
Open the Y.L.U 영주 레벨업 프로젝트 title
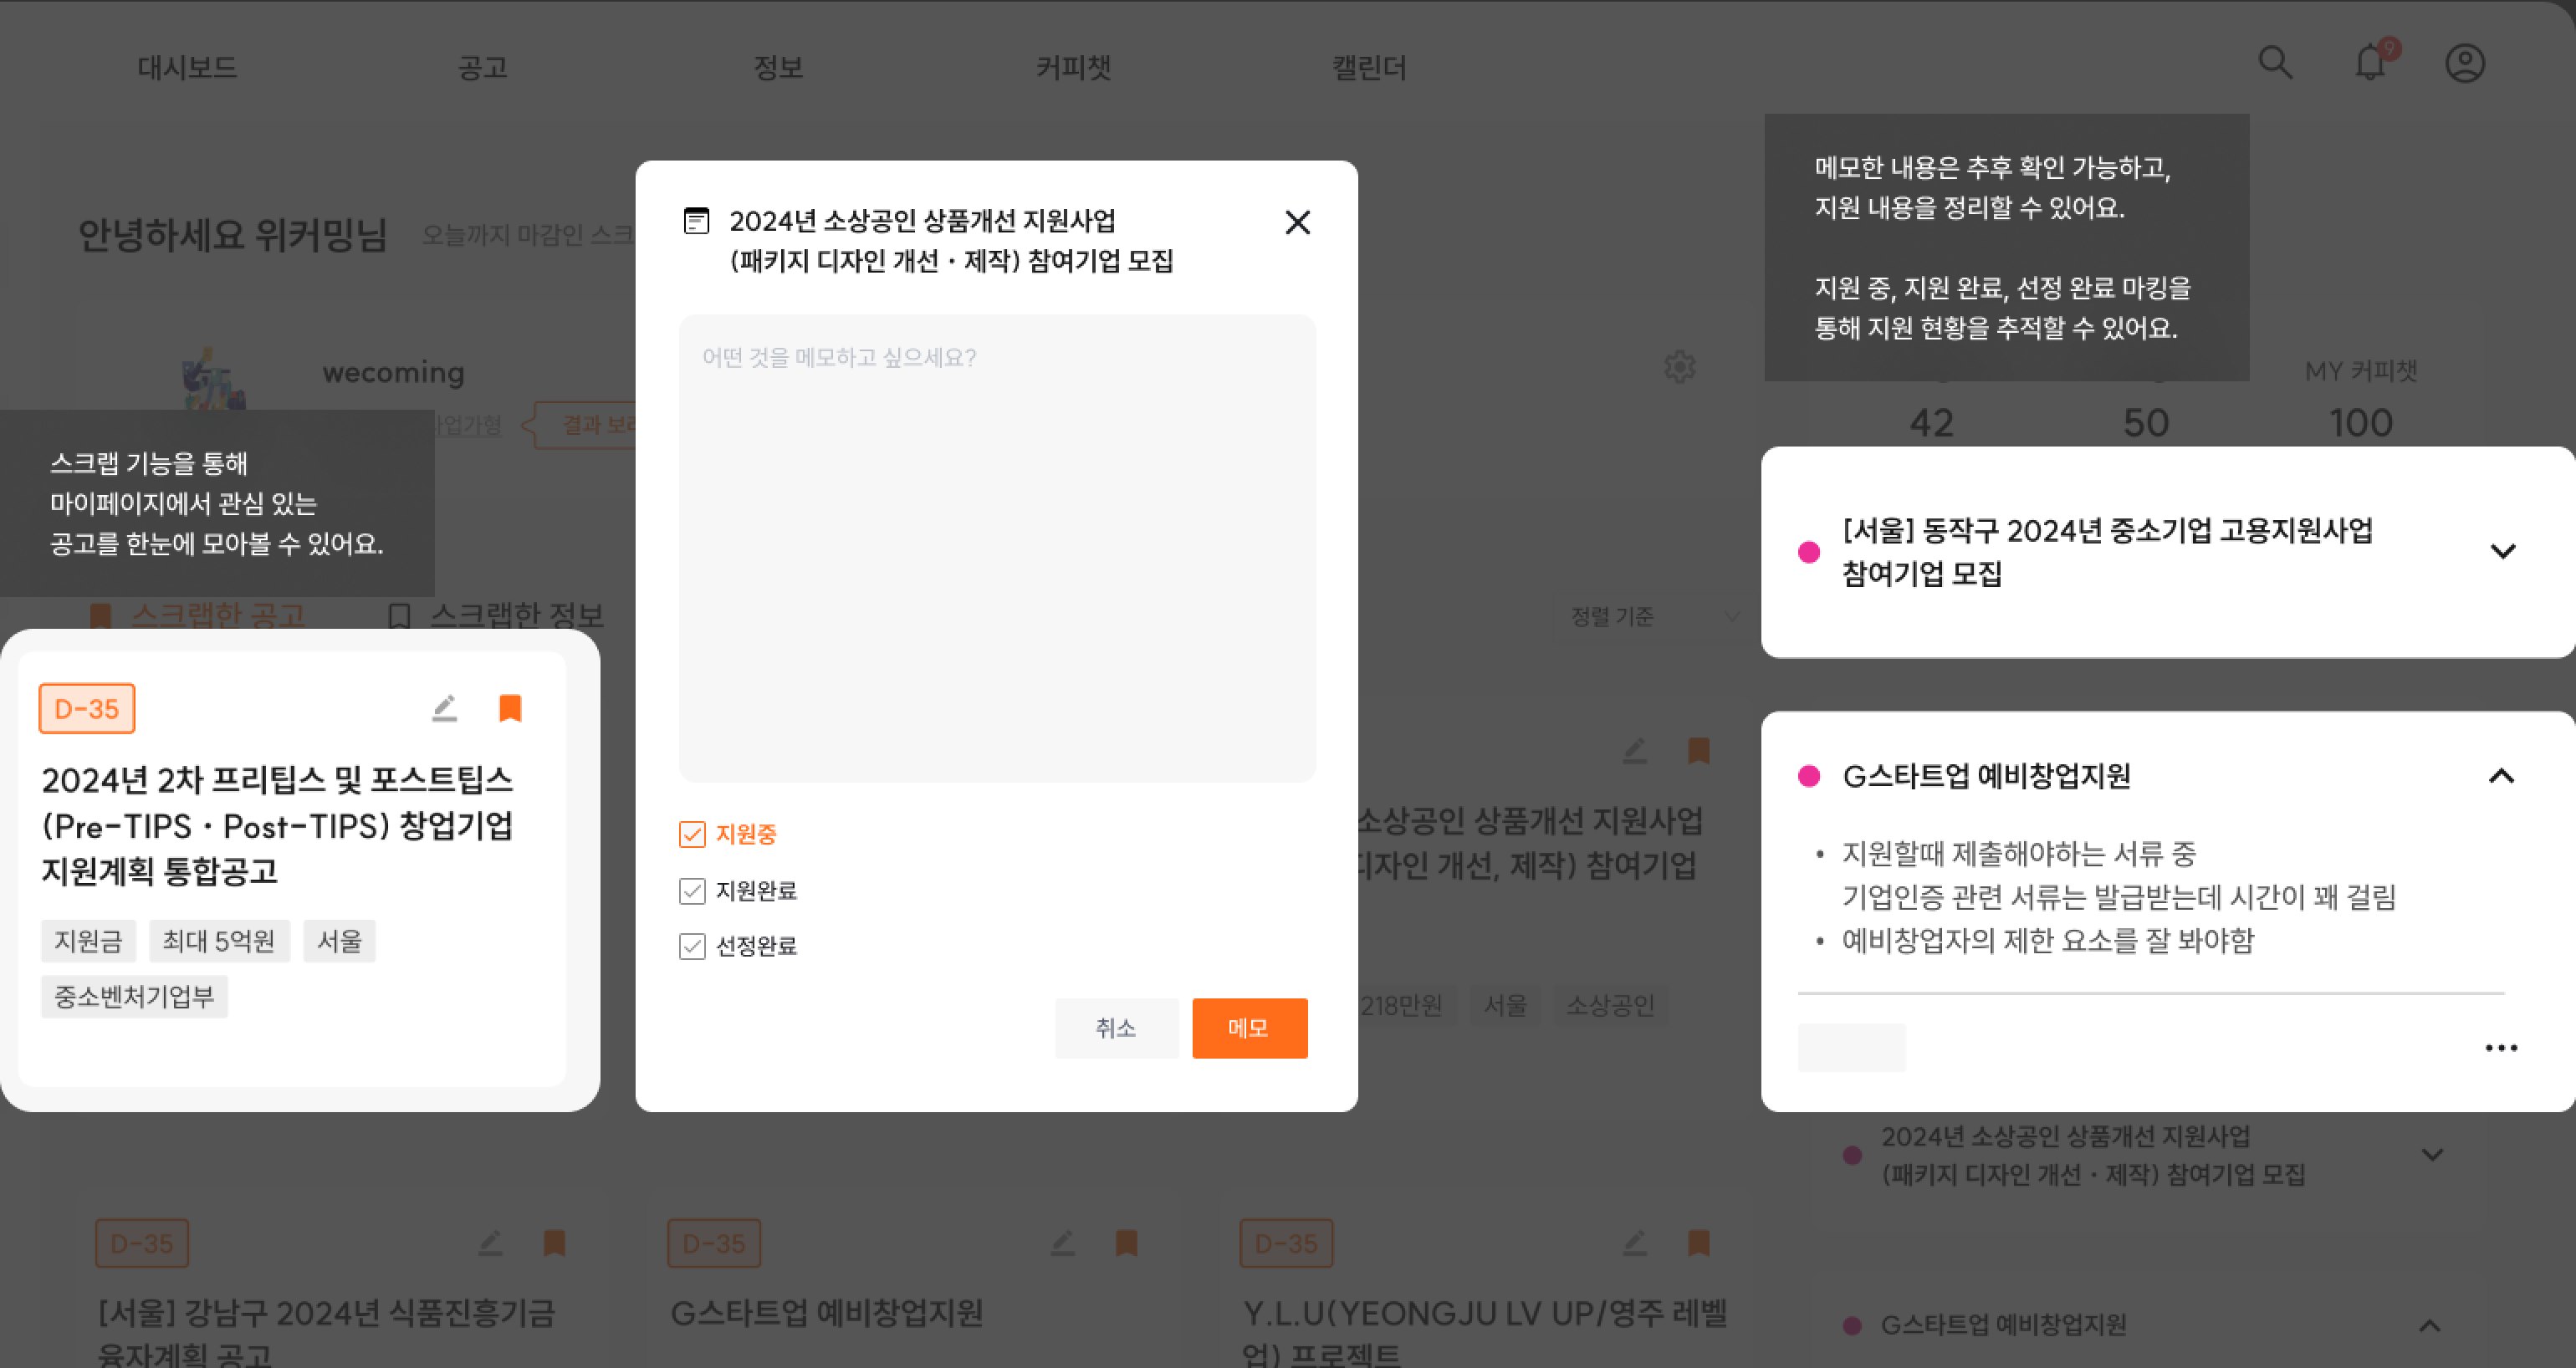pyautogui.click(x=1484, y=1331)
